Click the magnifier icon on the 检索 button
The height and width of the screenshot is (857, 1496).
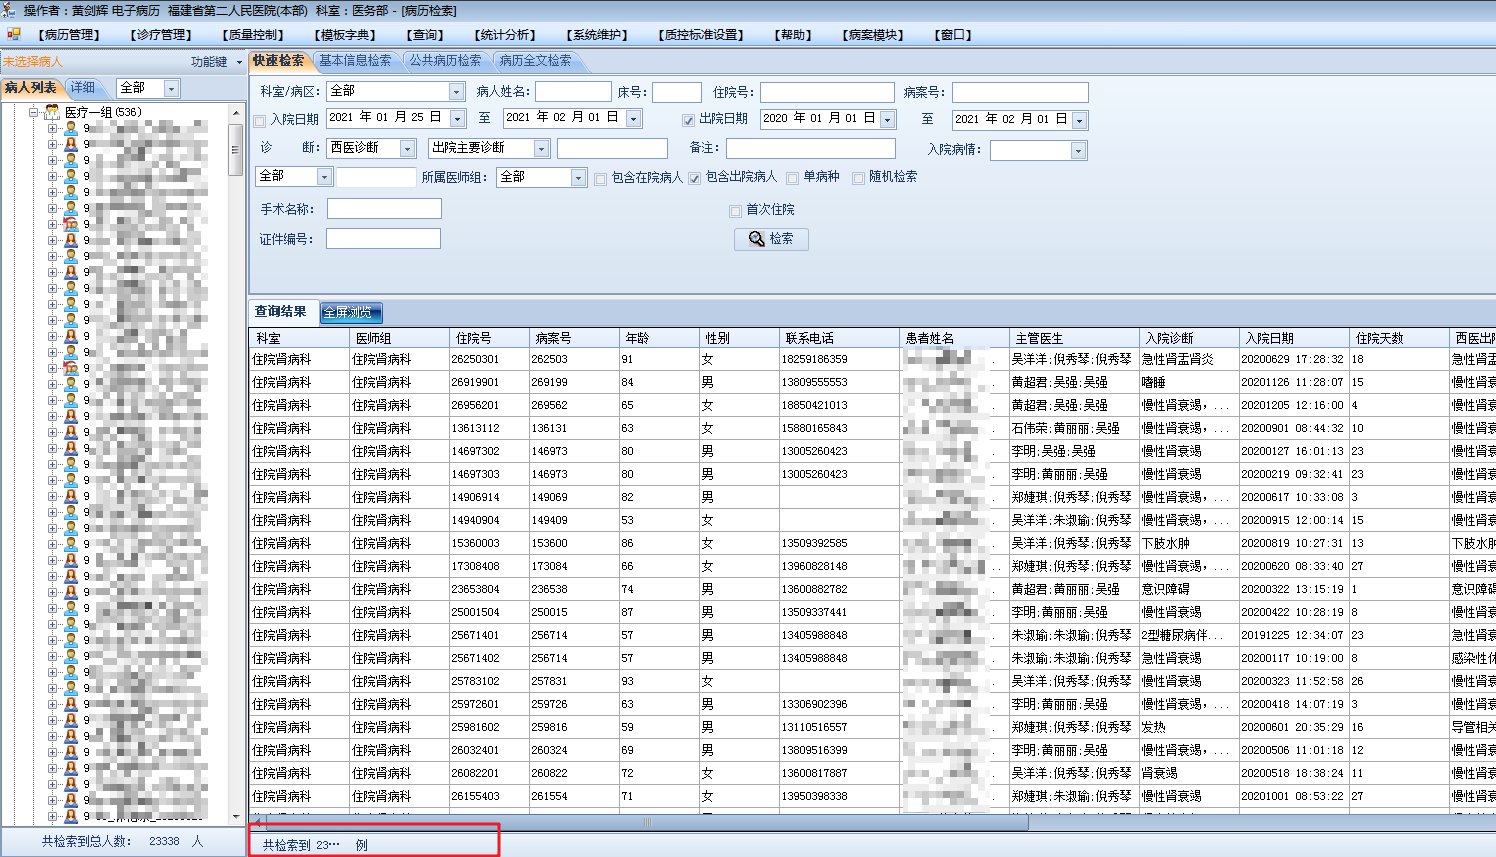tap(756, 239)
